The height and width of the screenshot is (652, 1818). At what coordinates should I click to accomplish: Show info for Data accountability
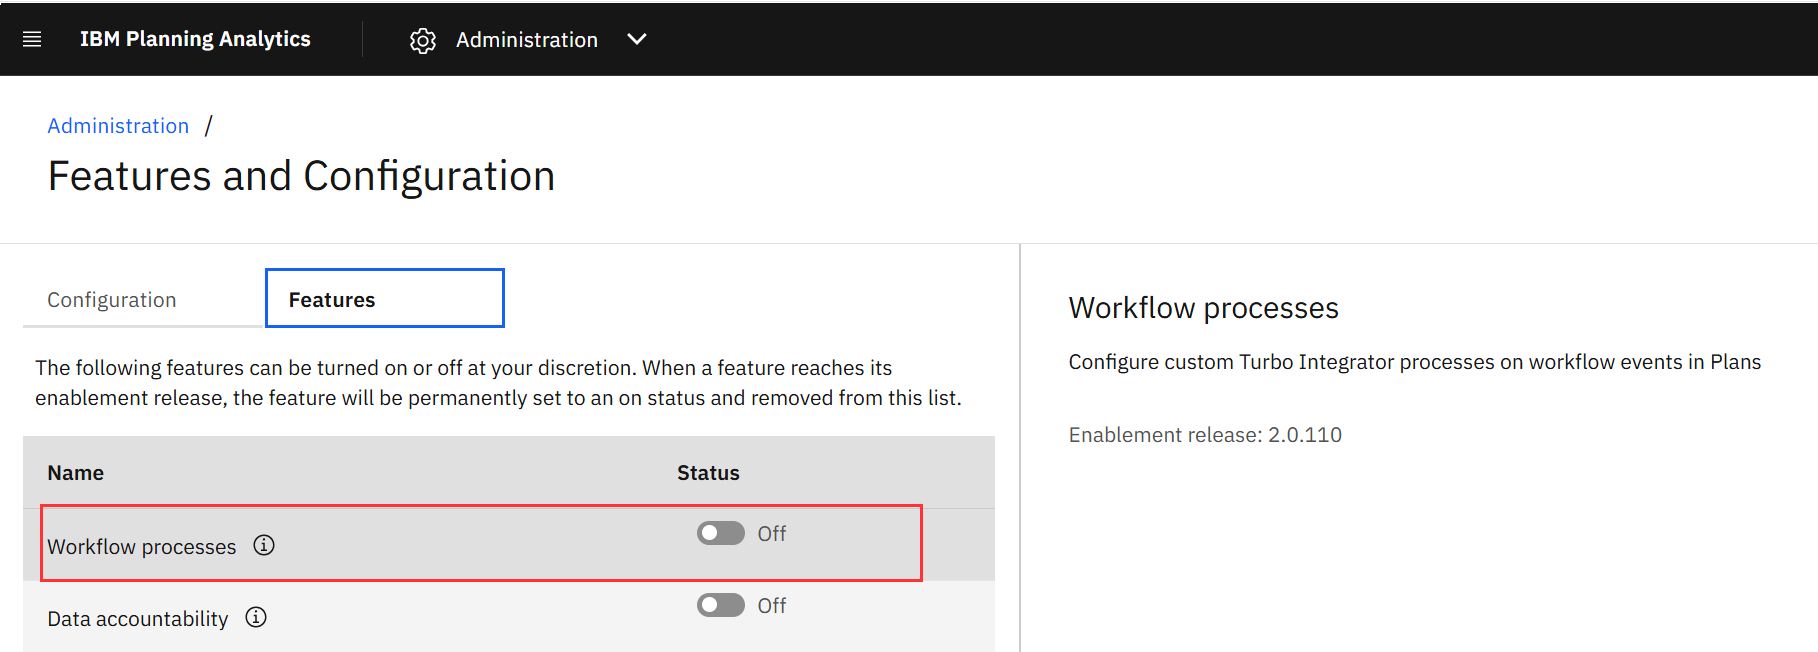[x=256, y=617]
